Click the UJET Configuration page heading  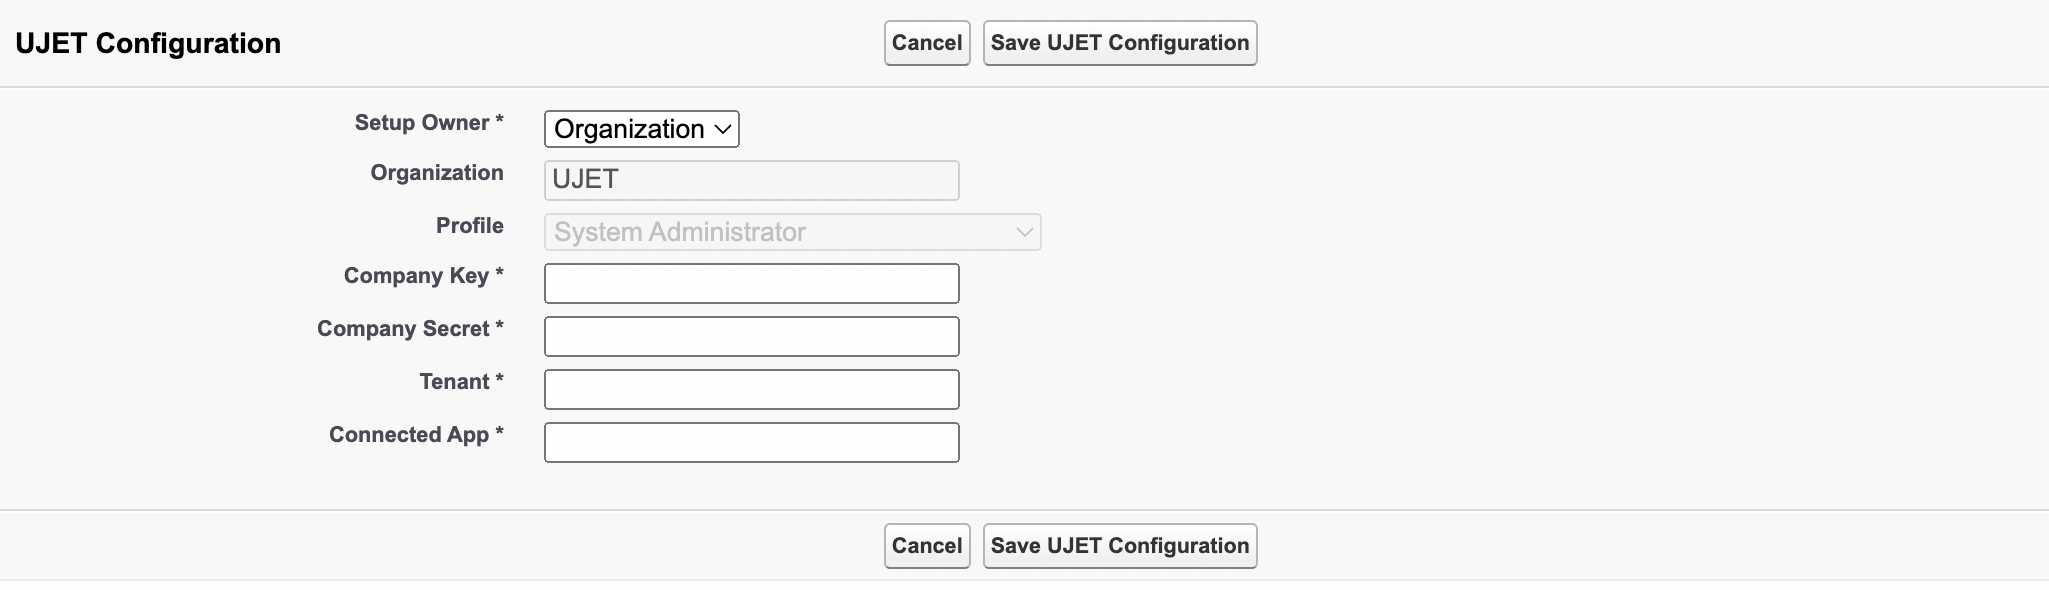coord(148,43)
